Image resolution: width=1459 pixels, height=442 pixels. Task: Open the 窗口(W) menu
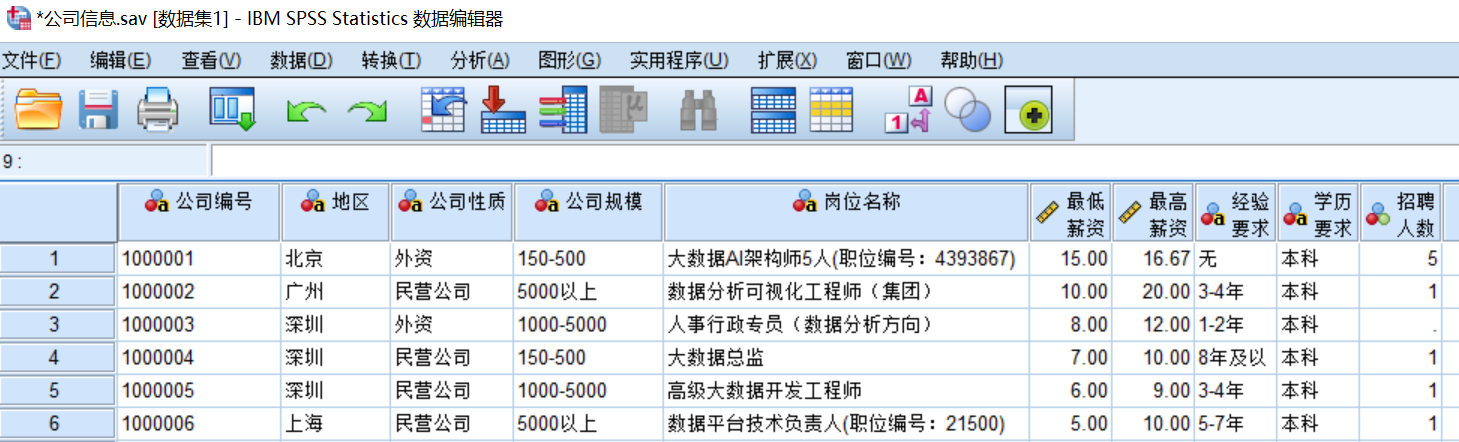tap(879, 60)
